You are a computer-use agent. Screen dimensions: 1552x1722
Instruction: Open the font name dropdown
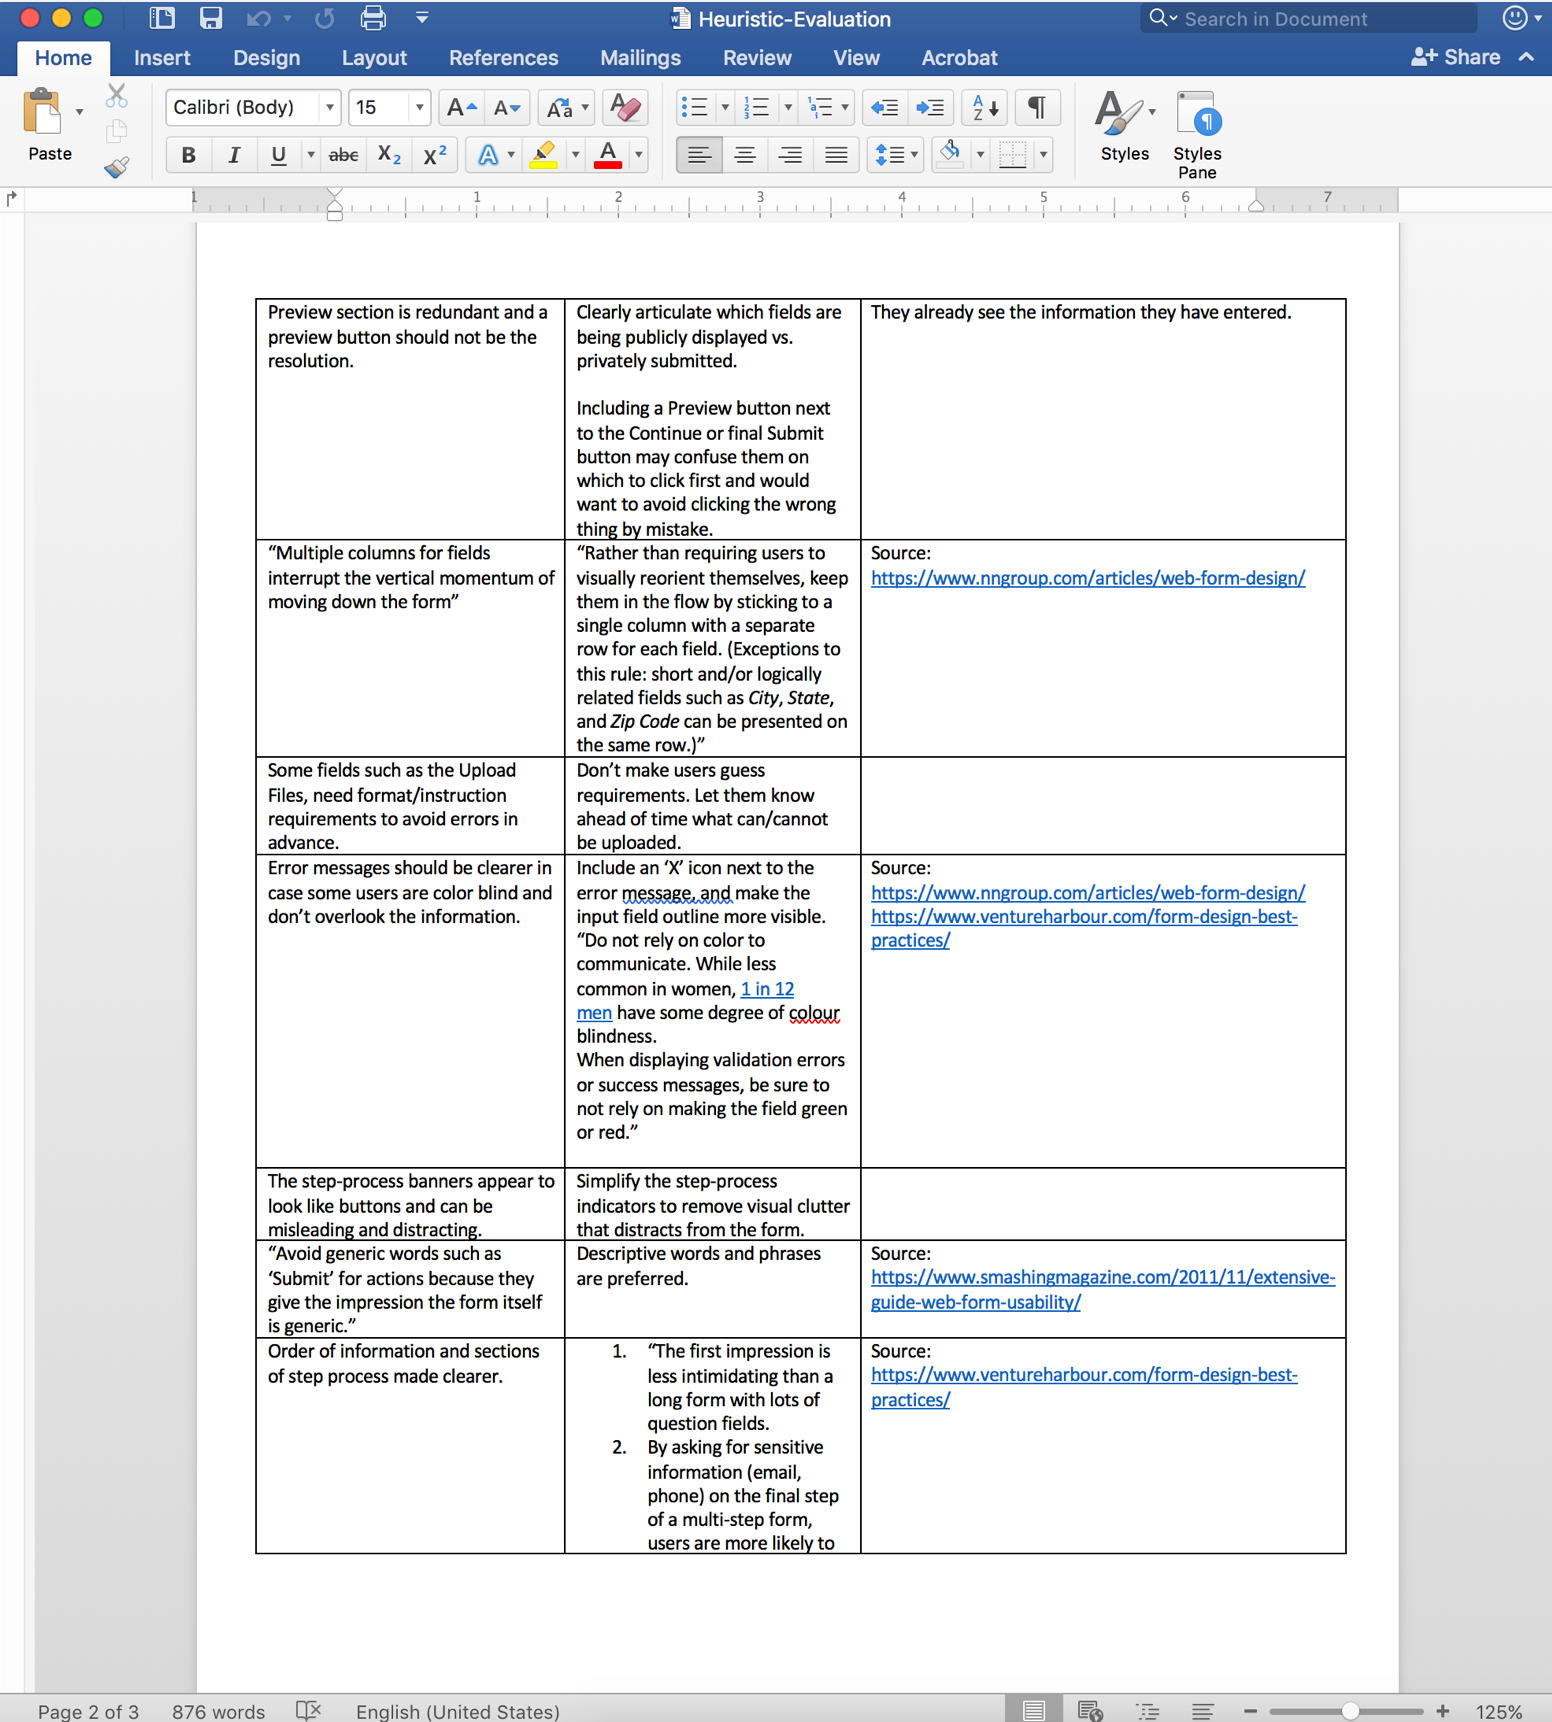[329, 107]
